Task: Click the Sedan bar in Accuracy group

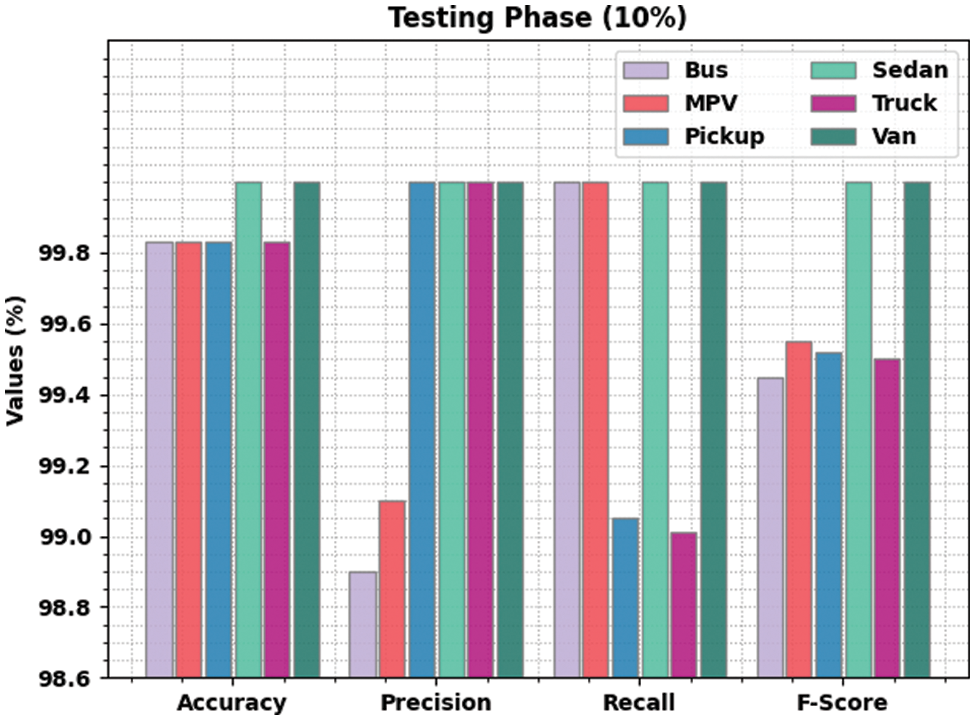Action: 249,430
